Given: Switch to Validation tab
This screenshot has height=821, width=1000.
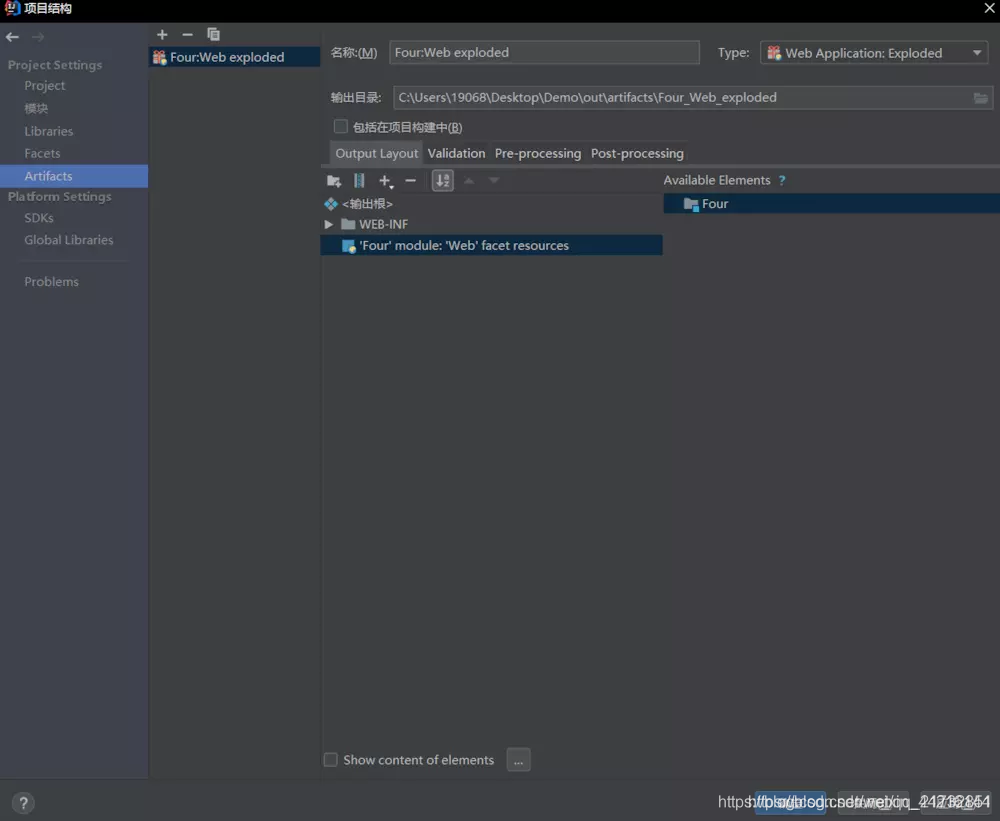Looking at the screenshot, I should (x=456, y=153).
